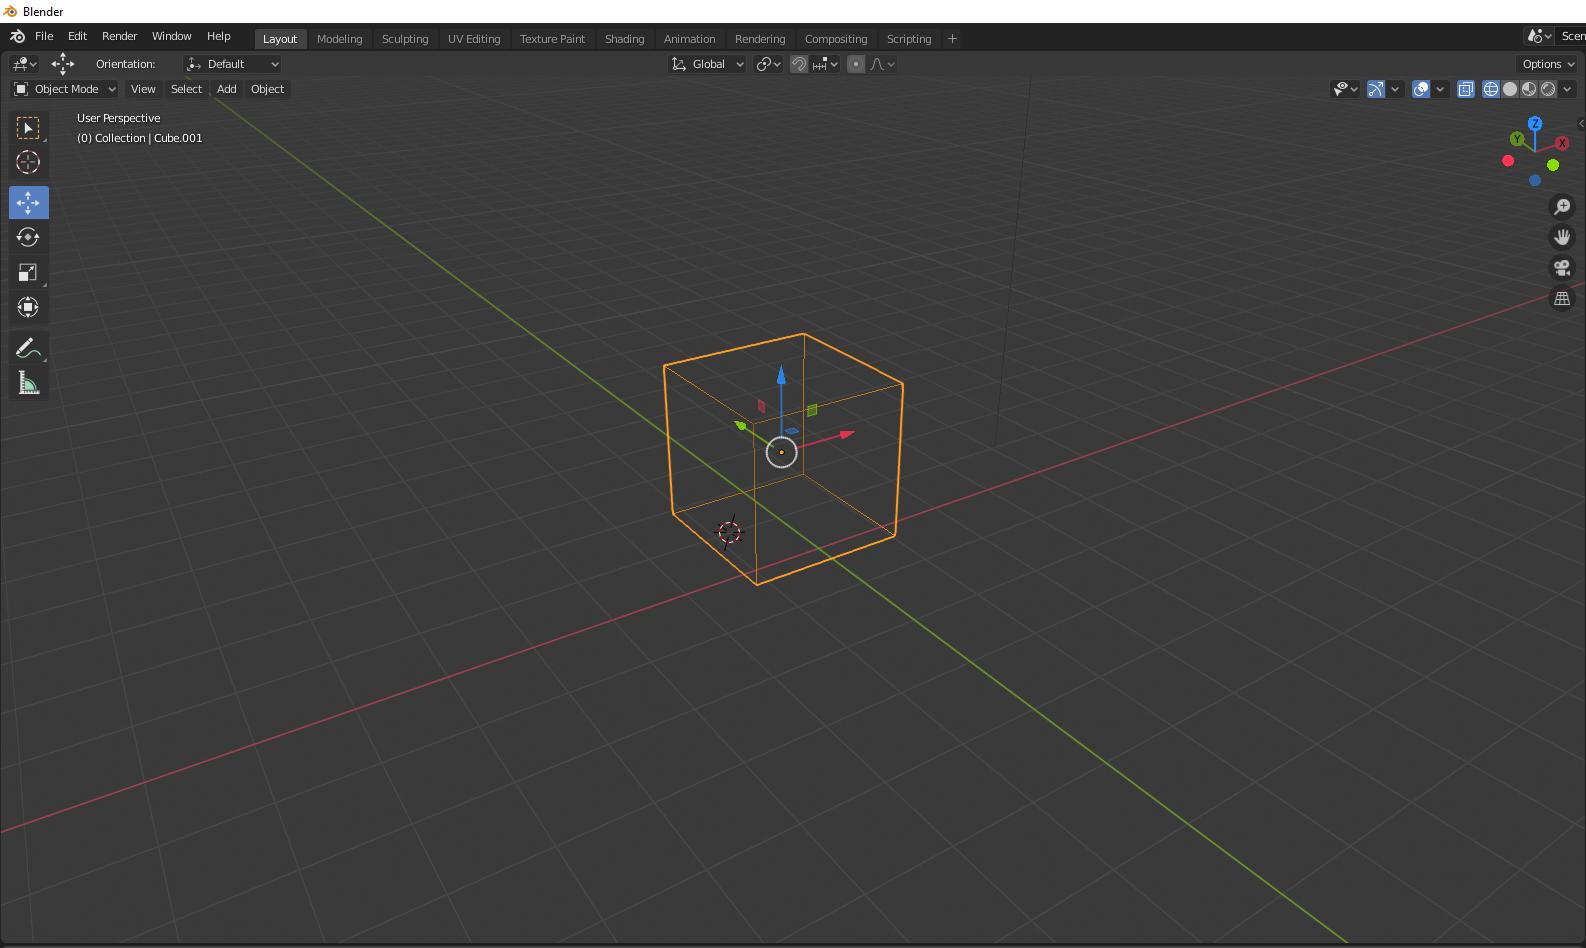Click the Blender logo menu icon

(x=17, y=36)
